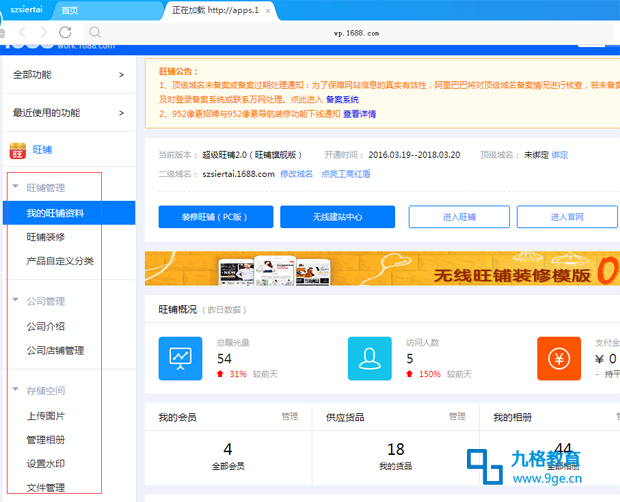Viewport: 620px width, 502px height.
Task: Click the 访问人数 value 5
Action: coord(410,359)
